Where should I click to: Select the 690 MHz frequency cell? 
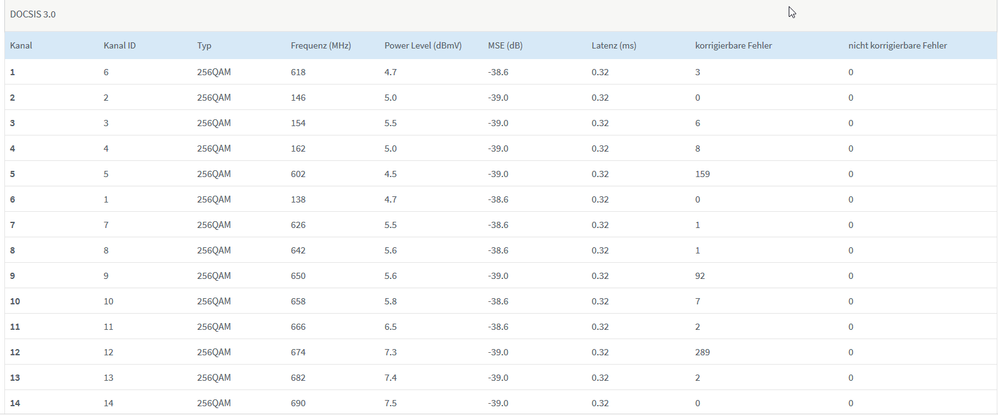coord(298,403)
